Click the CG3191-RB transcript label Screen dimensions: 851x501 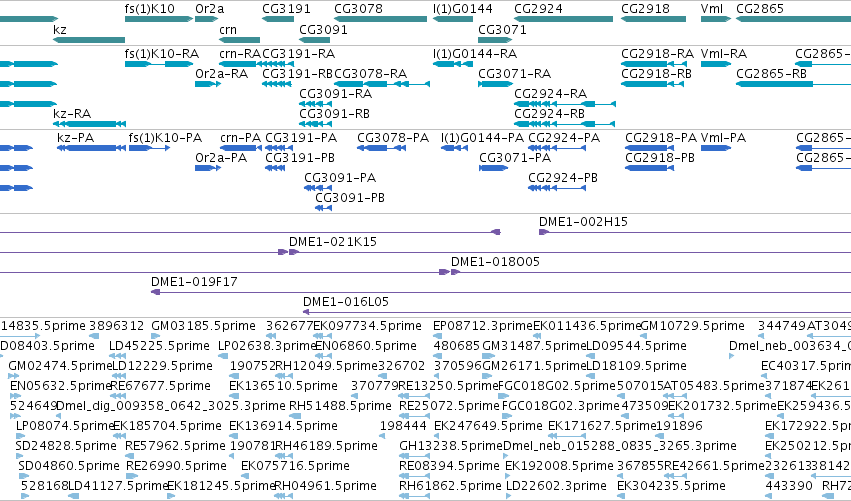coord(297,74)
